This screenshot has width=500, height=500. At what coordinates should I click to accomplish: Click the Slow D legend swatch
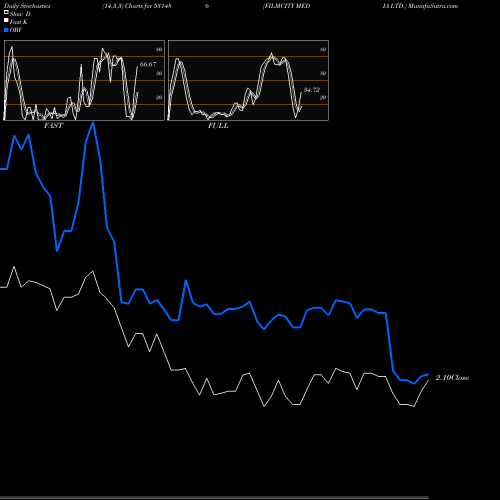(x=6, y=12)
